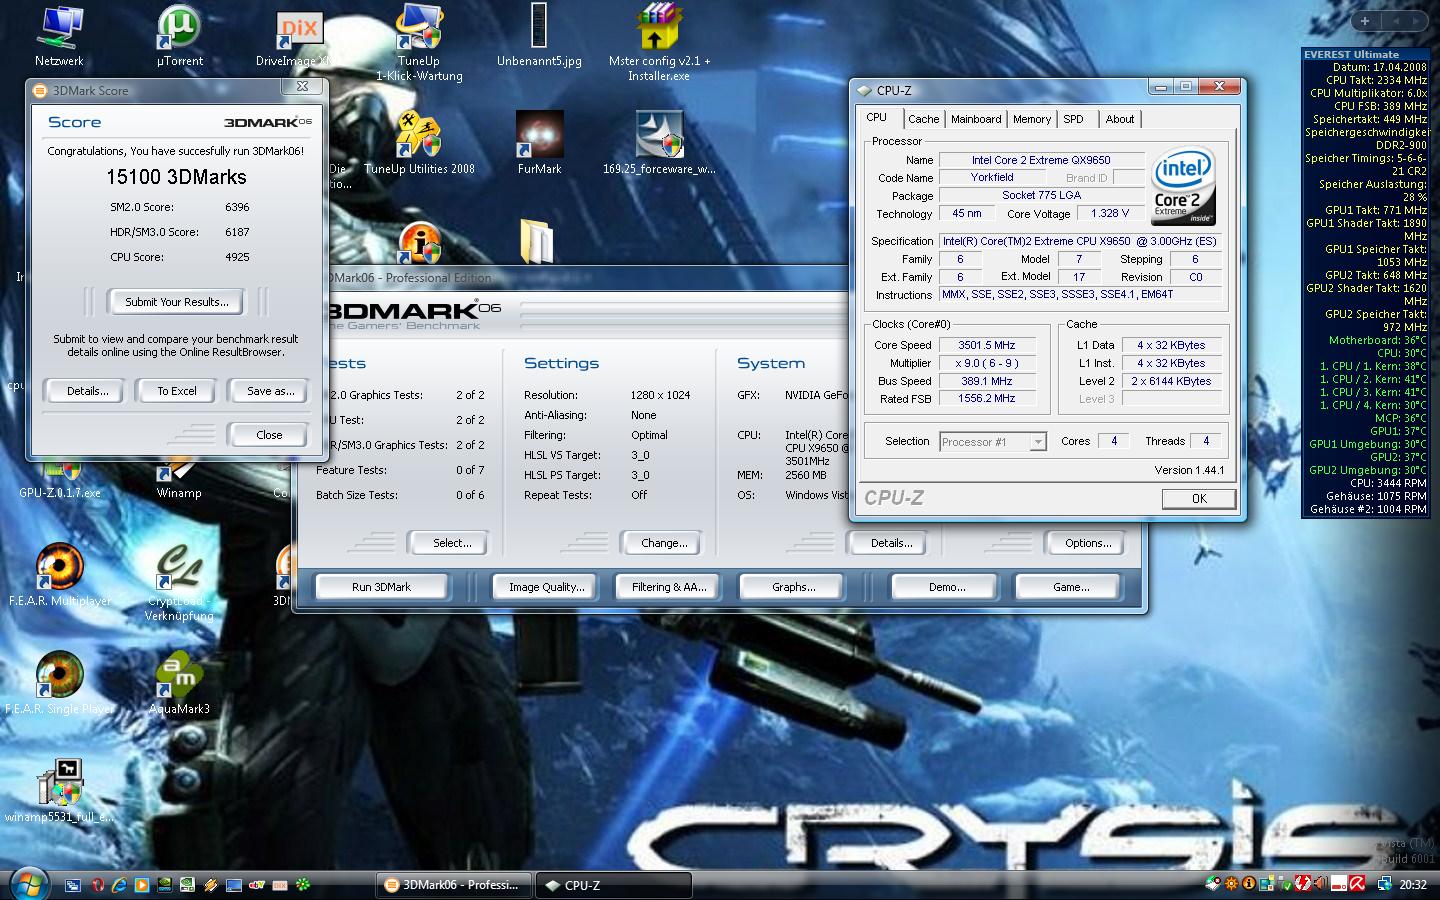1440x900 pixels.
Task: Click the Avira umbrella tray icon
Action: click(1357, 884)
